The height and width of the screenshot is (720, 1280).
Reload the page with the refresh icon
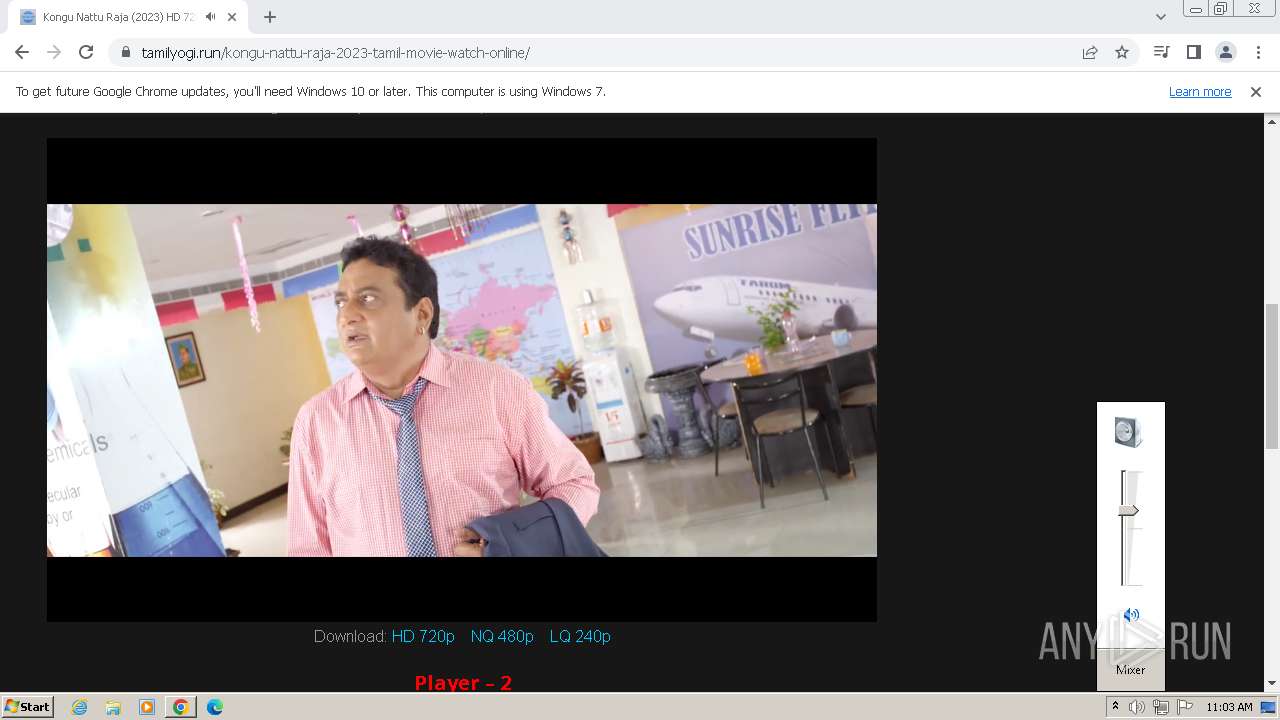point(86,52)
